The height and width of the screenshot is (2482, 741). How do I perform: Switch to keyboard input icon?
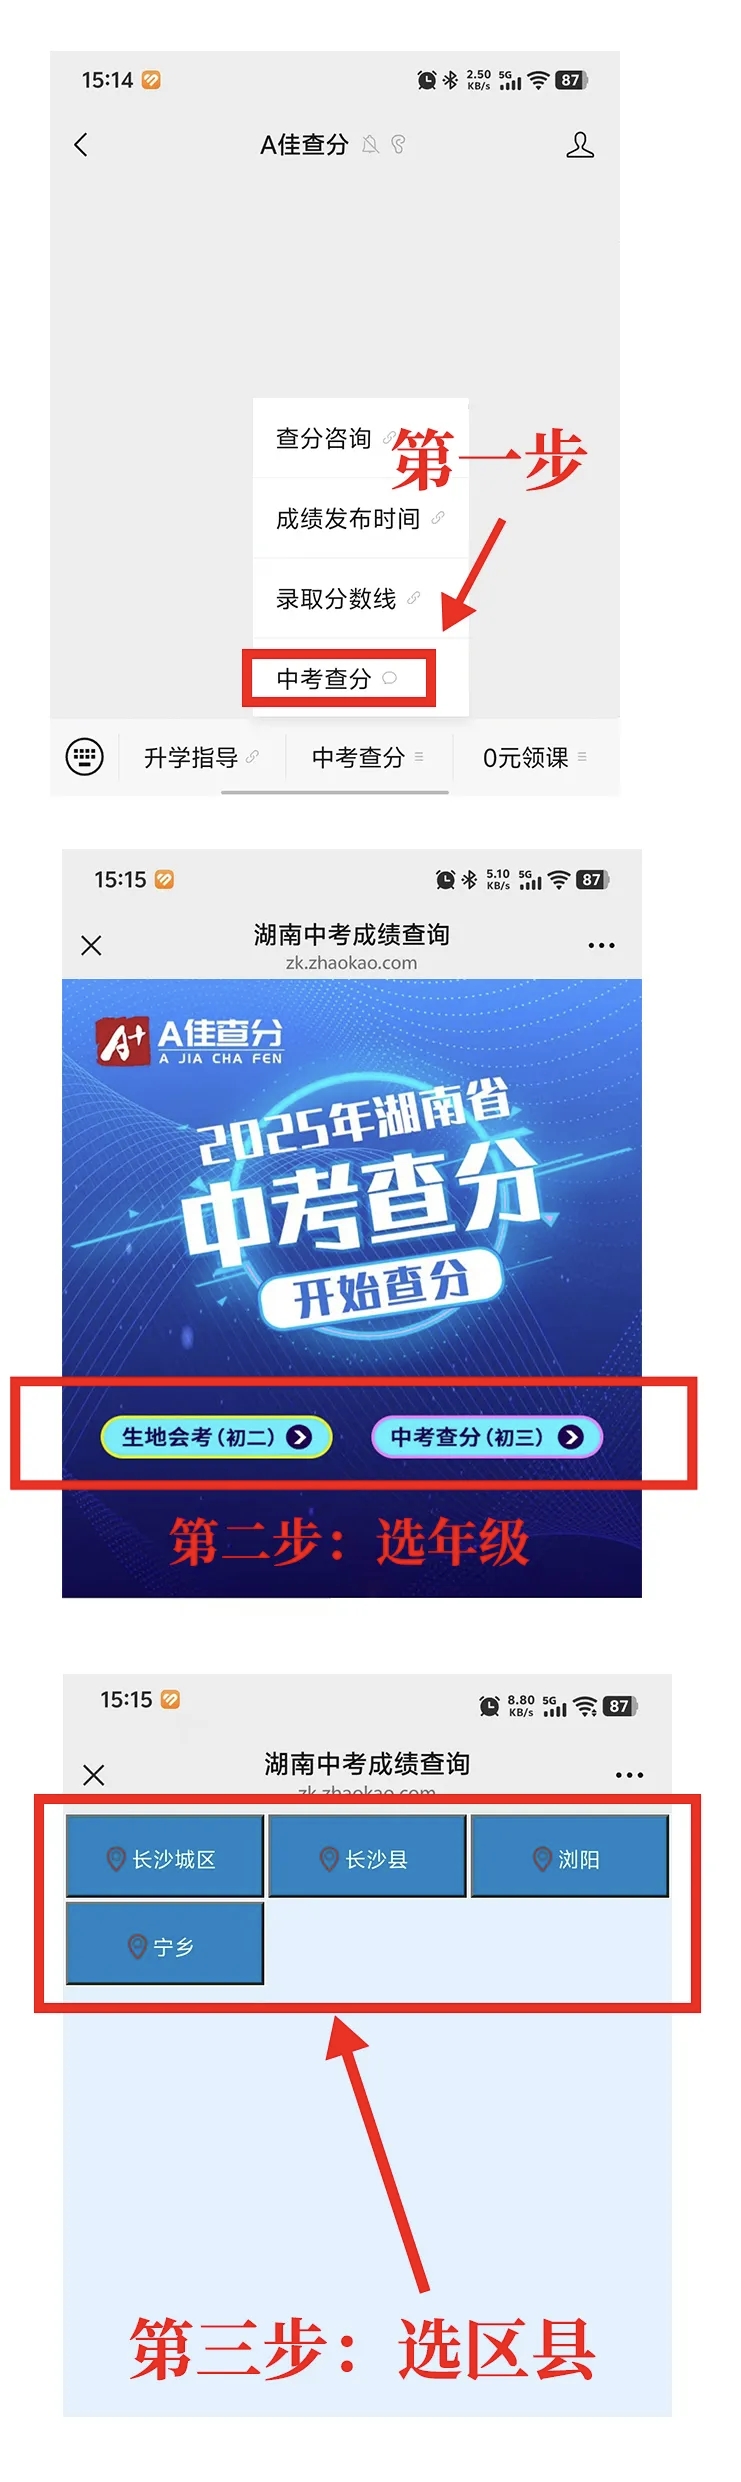[84, 757]
